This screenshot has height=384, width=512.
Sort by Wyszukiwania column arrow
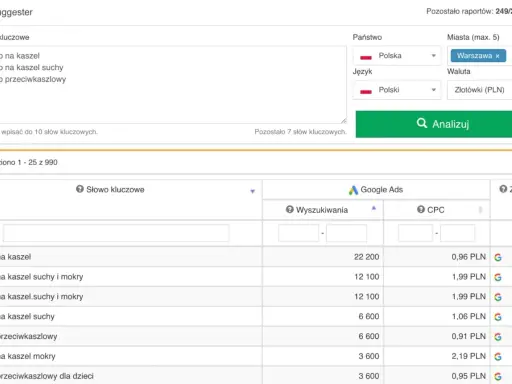(374, 209)
